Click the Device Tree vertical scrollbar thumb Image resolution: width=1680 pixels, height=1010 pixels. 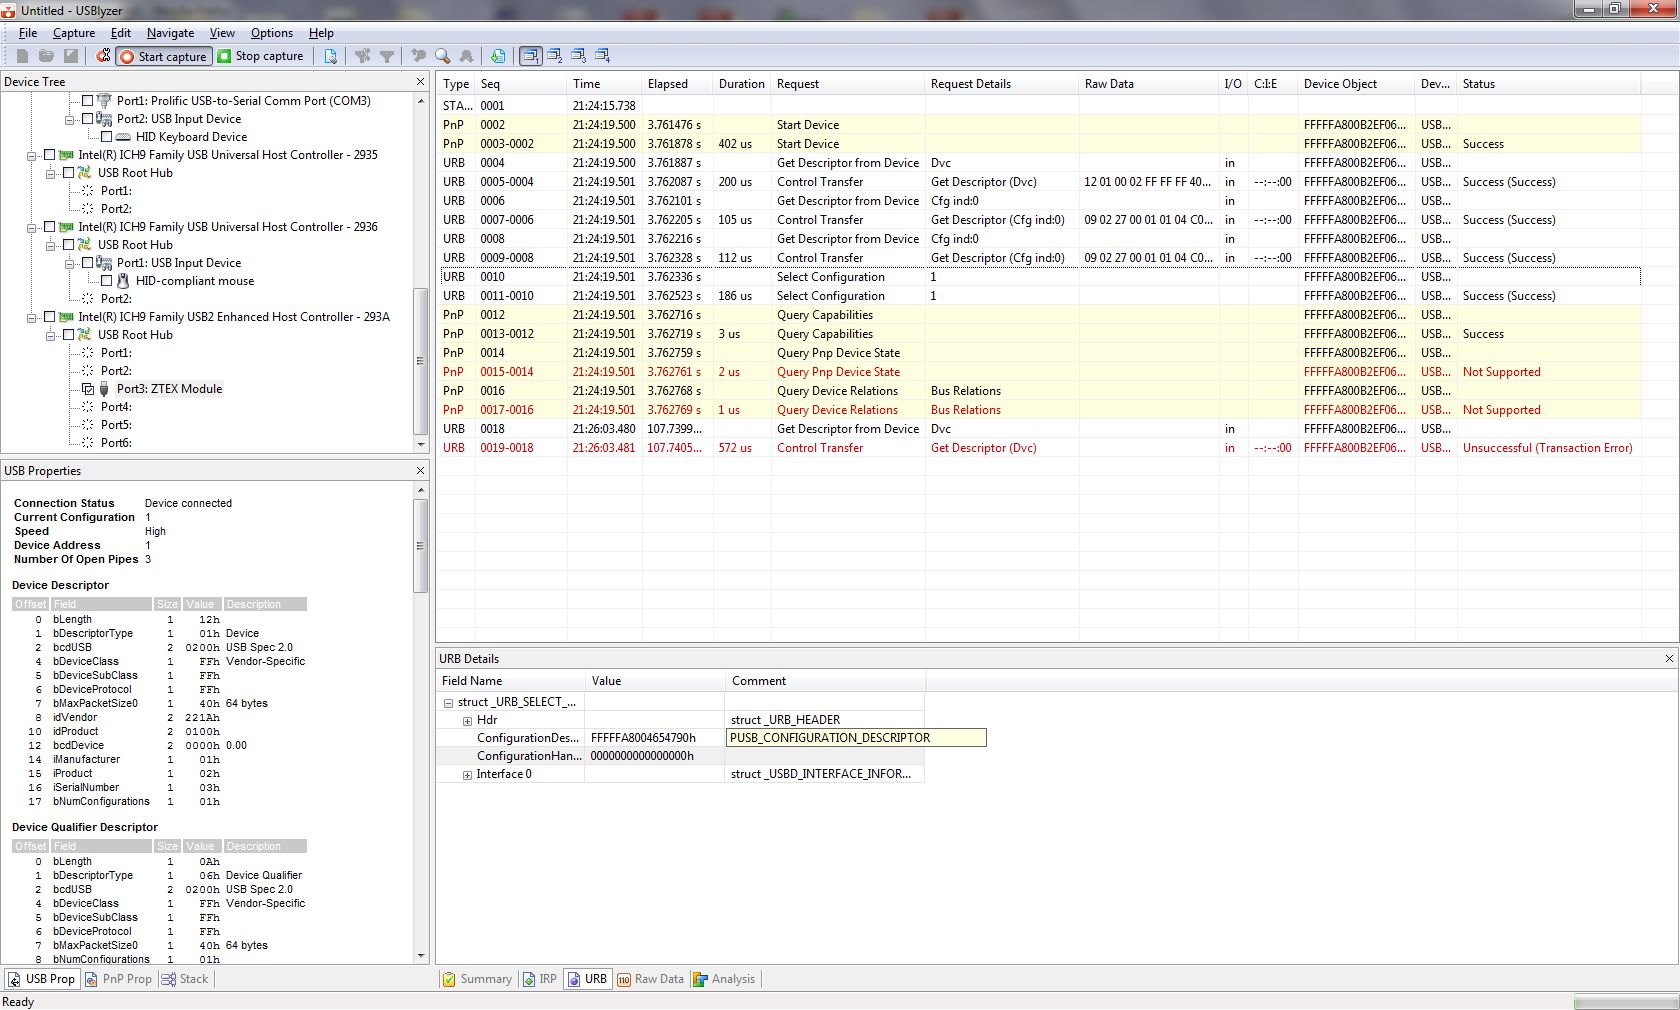point(421,360)
